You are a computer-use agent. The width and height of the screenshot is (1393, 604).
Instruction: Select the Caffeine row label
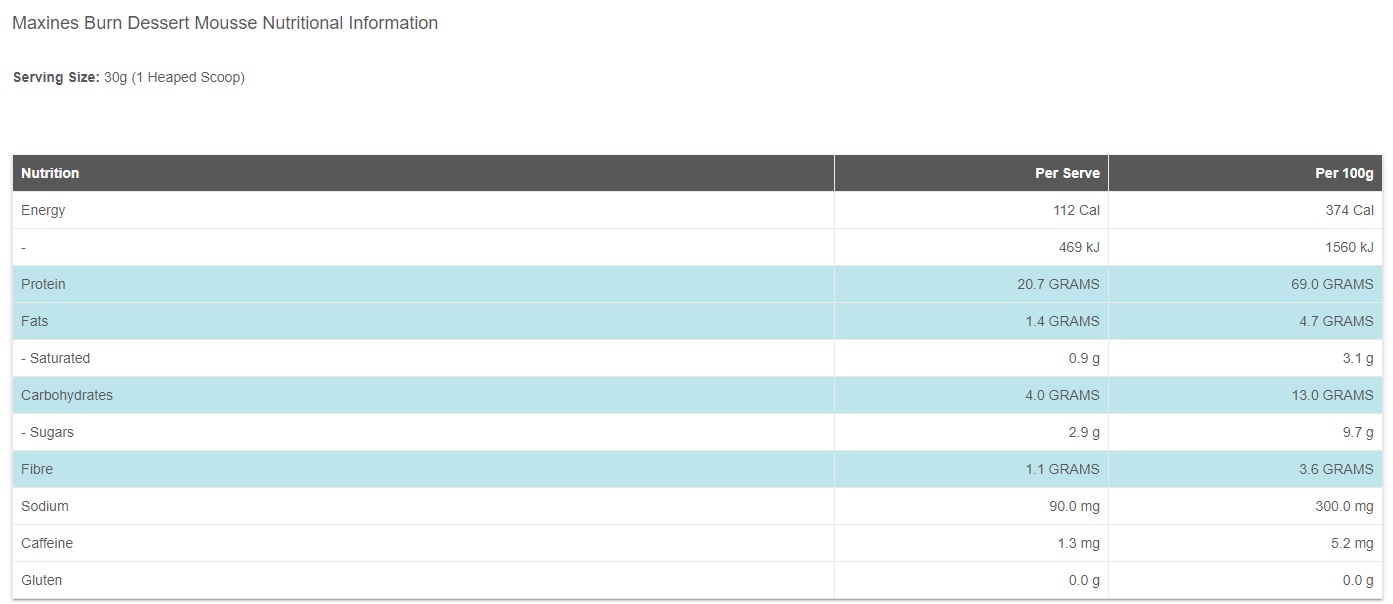47,543
